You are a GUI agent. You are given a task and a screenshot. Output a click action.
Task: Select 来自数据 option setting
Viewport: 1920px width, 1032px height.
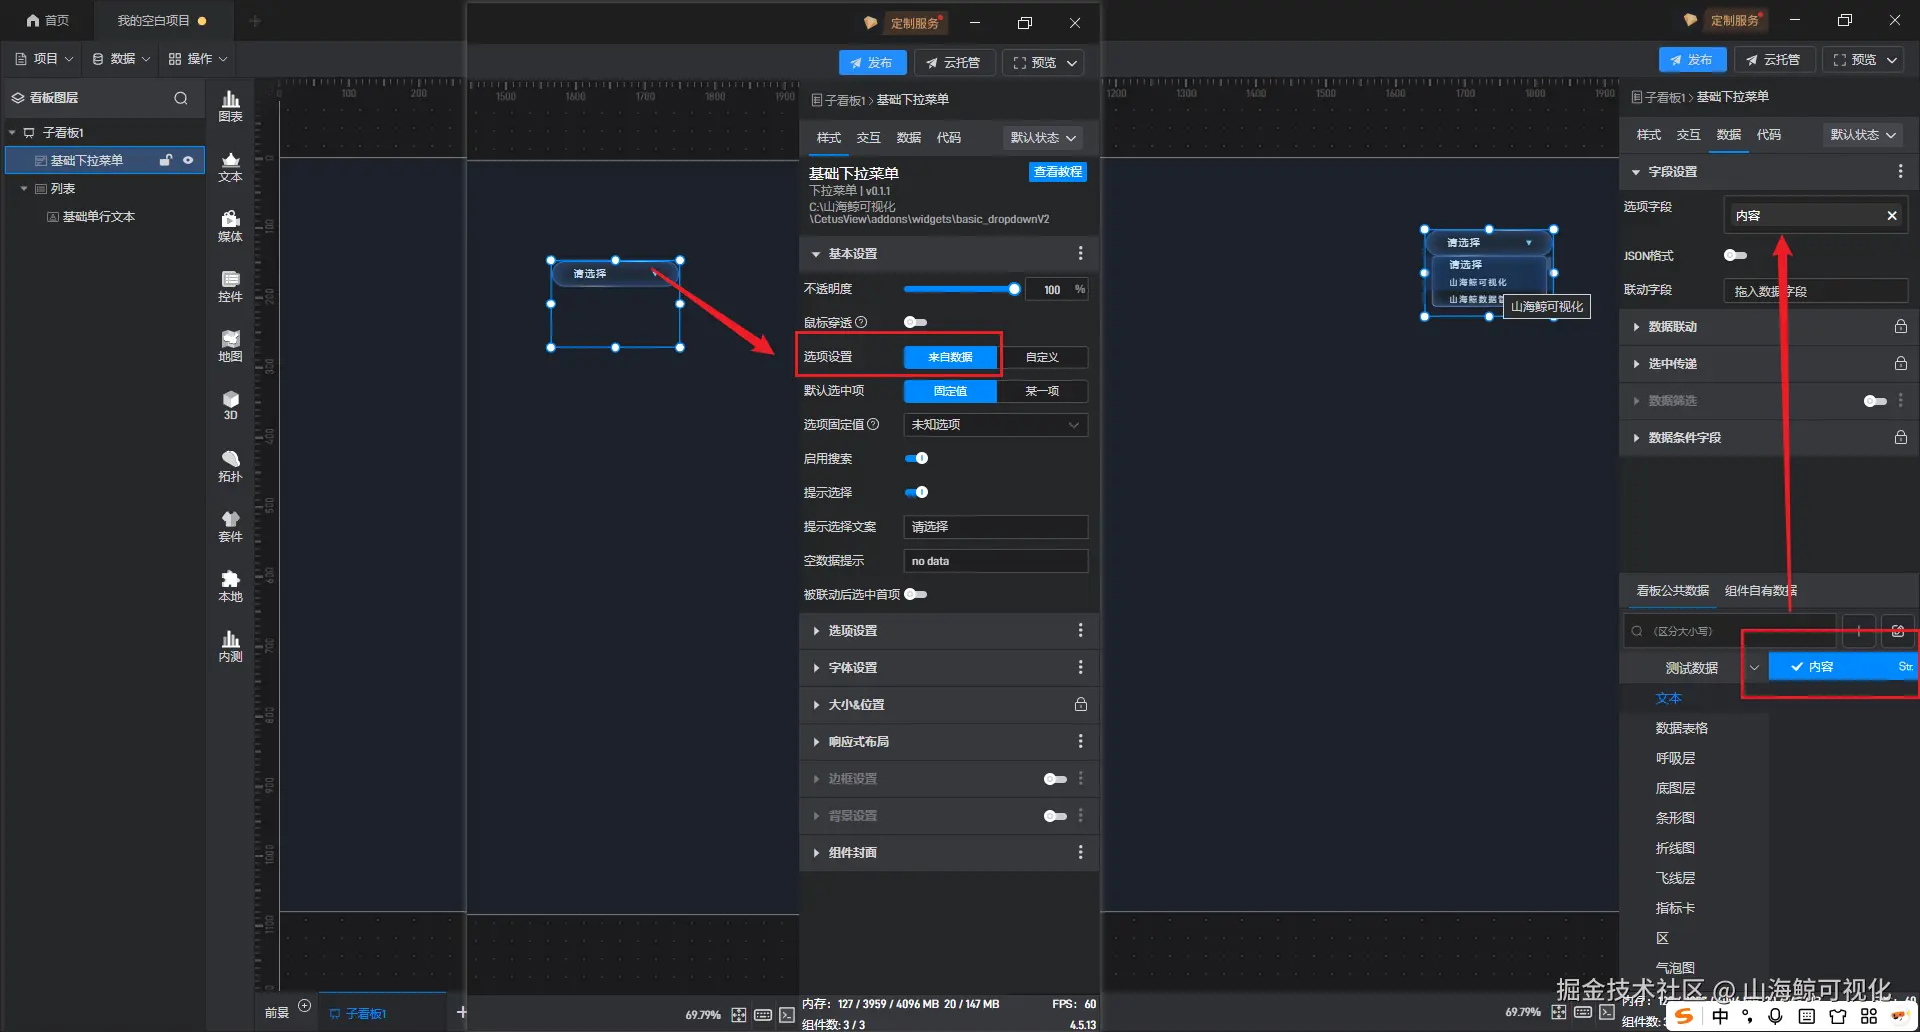(x=950, y=357)
